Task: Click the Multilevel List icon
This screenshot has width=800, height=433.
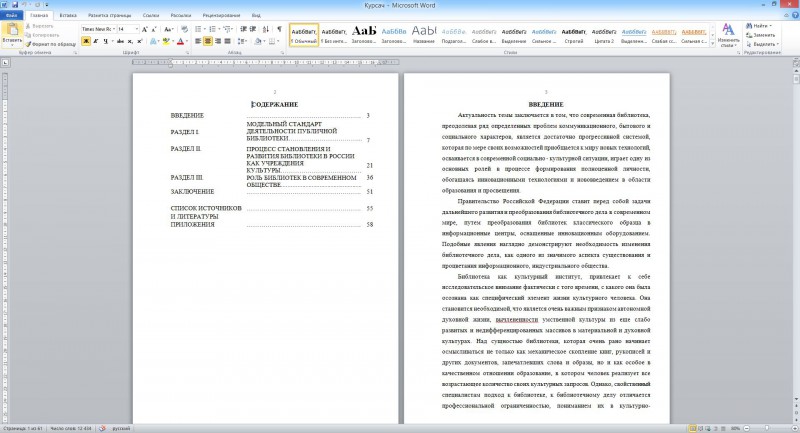Action: [227, 30]
